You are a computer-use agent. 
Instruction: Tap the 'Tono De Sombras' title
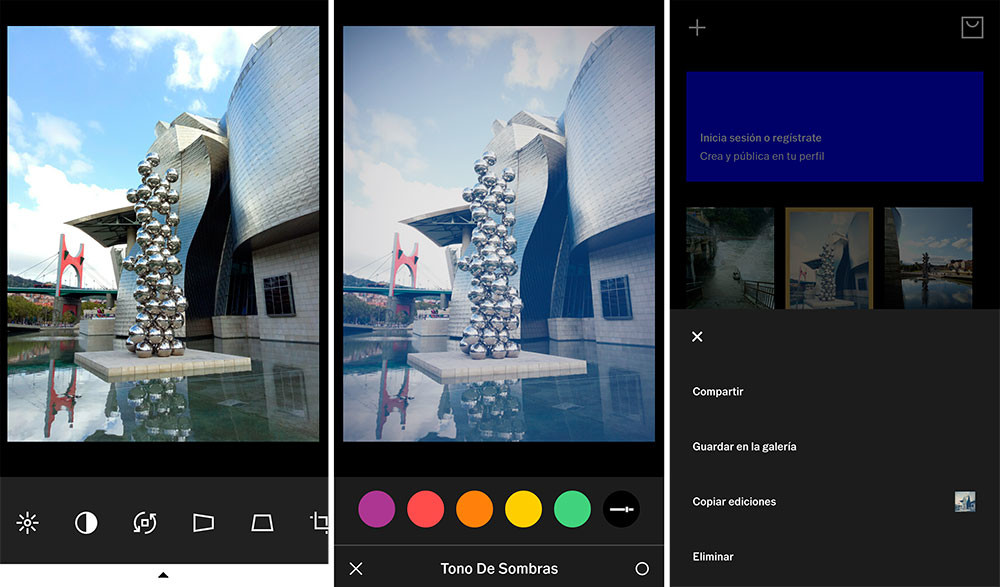tap(499, 568)
